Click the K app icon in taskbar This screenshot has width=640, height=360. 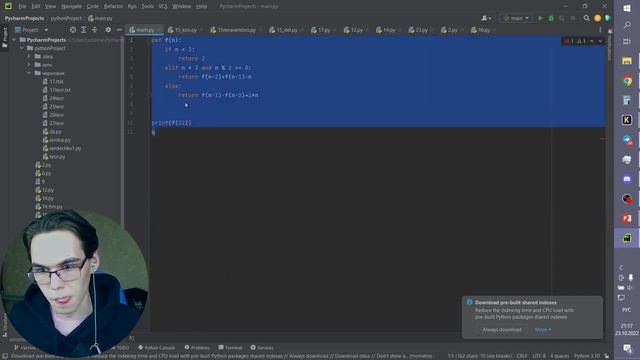[x=627, y=120]
